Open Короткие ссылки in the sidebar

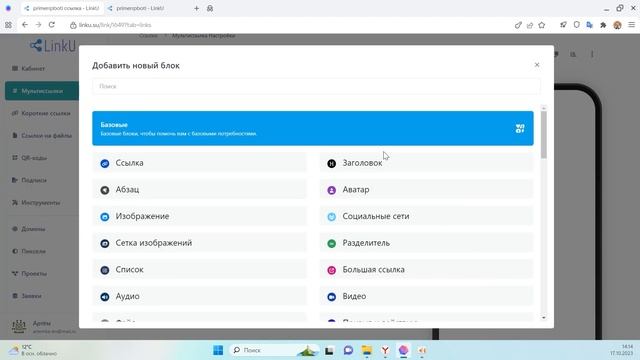(41, 113)
